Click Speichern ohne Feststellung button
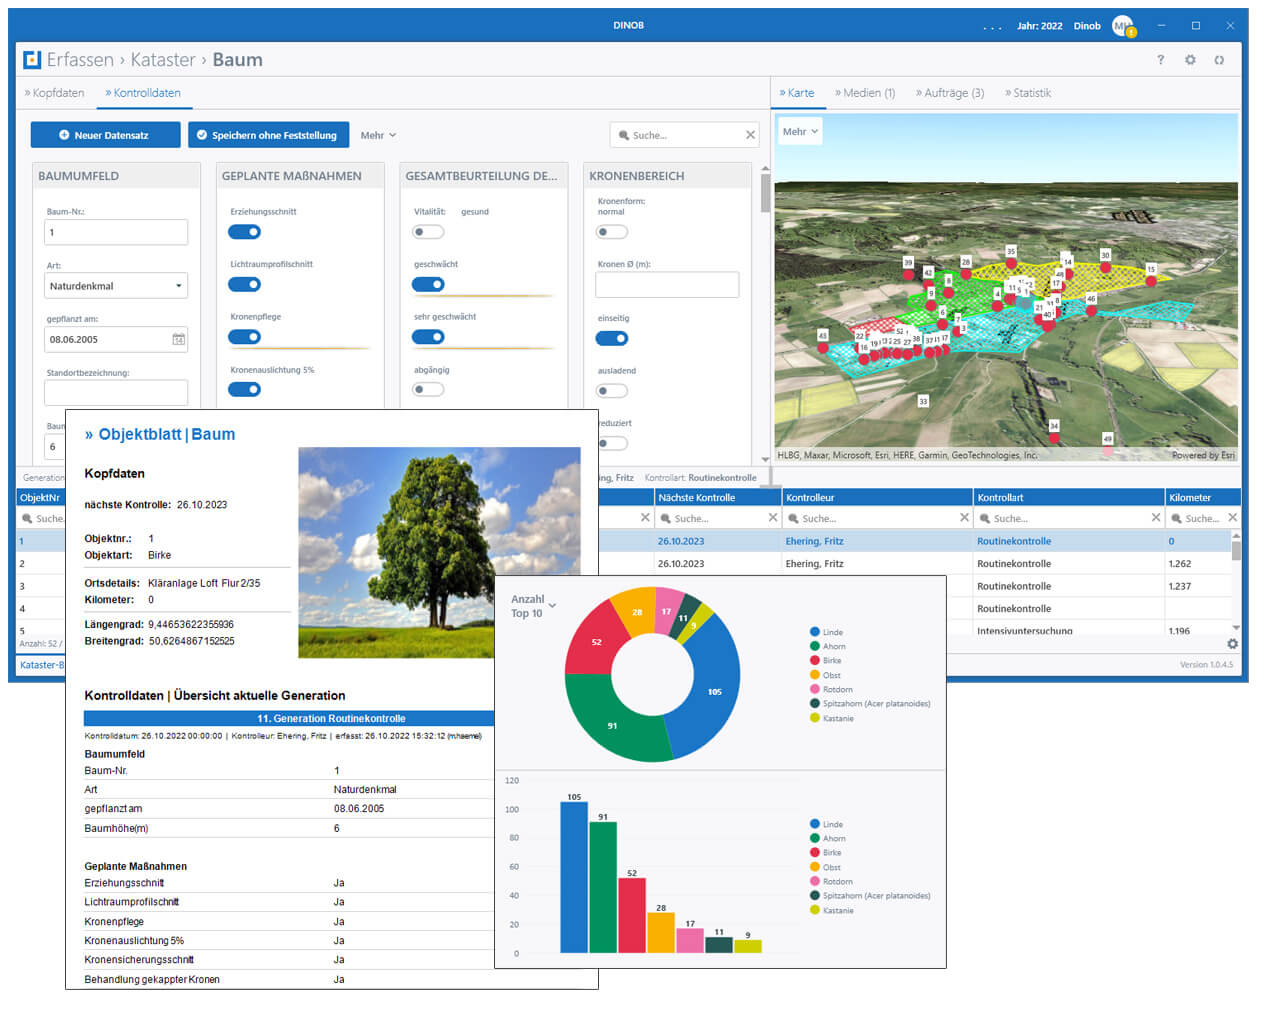This screenshot has height=1024, width=1280. tap(267, 135)
